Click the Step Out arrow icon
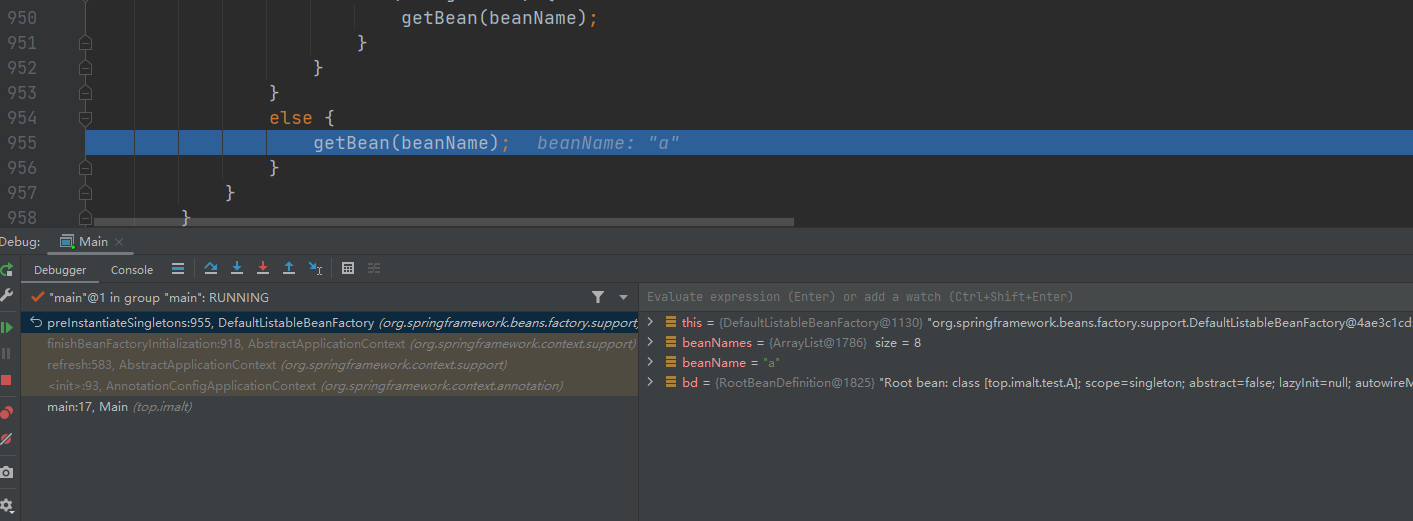Viewport: 1413px width, 521px height. [x=289, y=268]
